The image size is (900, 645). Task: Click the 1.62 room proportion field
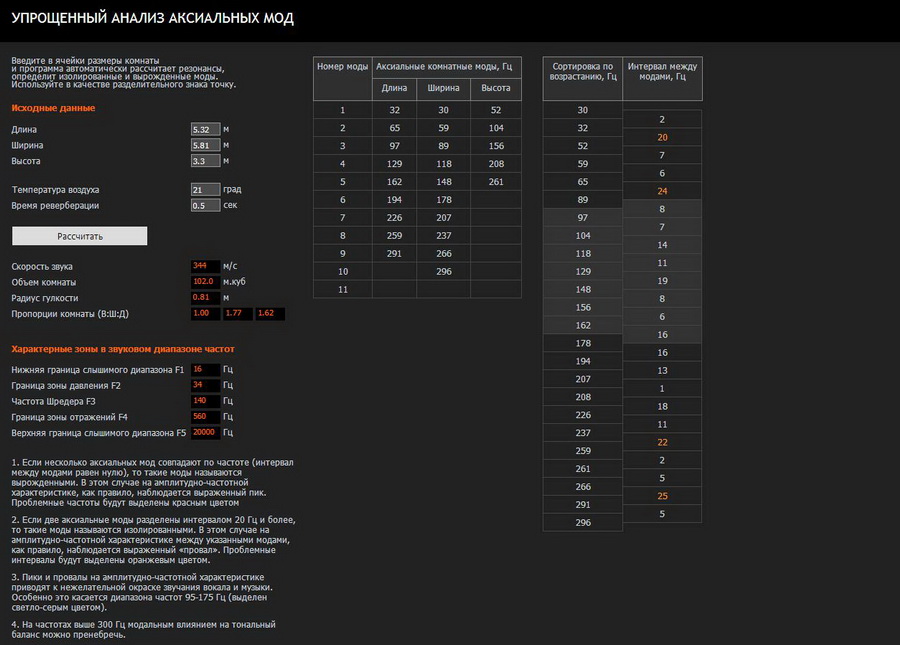270,314
